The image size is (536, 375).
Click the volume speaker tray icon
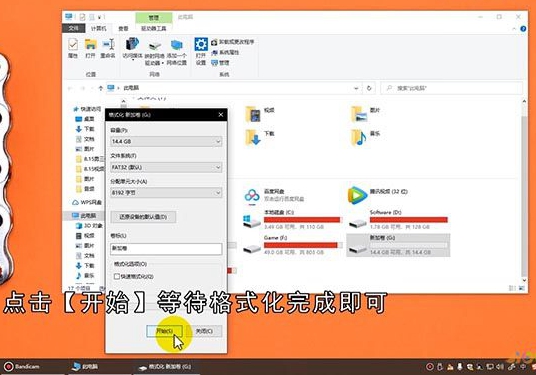tap(500, 367)
